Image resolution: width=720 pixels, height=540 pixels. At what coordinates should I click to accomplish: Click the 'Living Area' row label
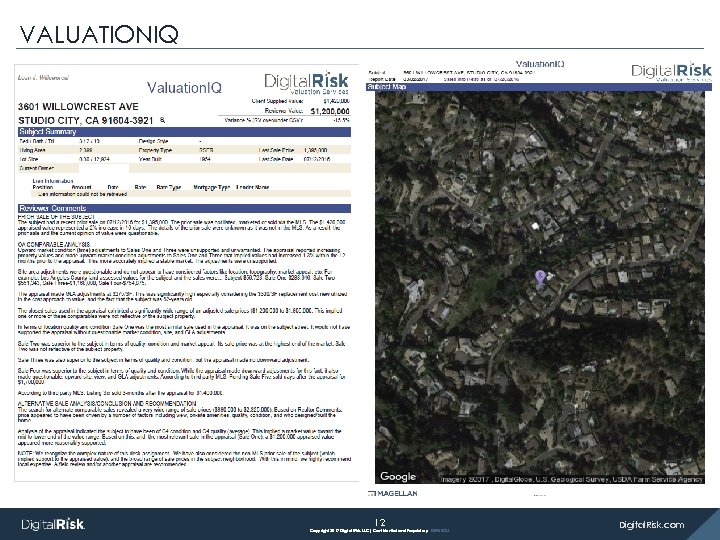pyautogui.click(x=33, y=150)
